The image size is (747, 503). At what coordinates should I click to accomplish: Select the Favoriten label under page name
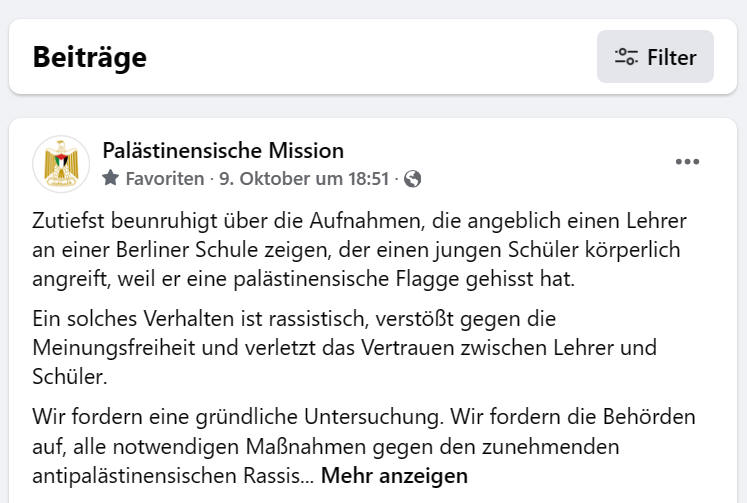click(x=165, y=179)
